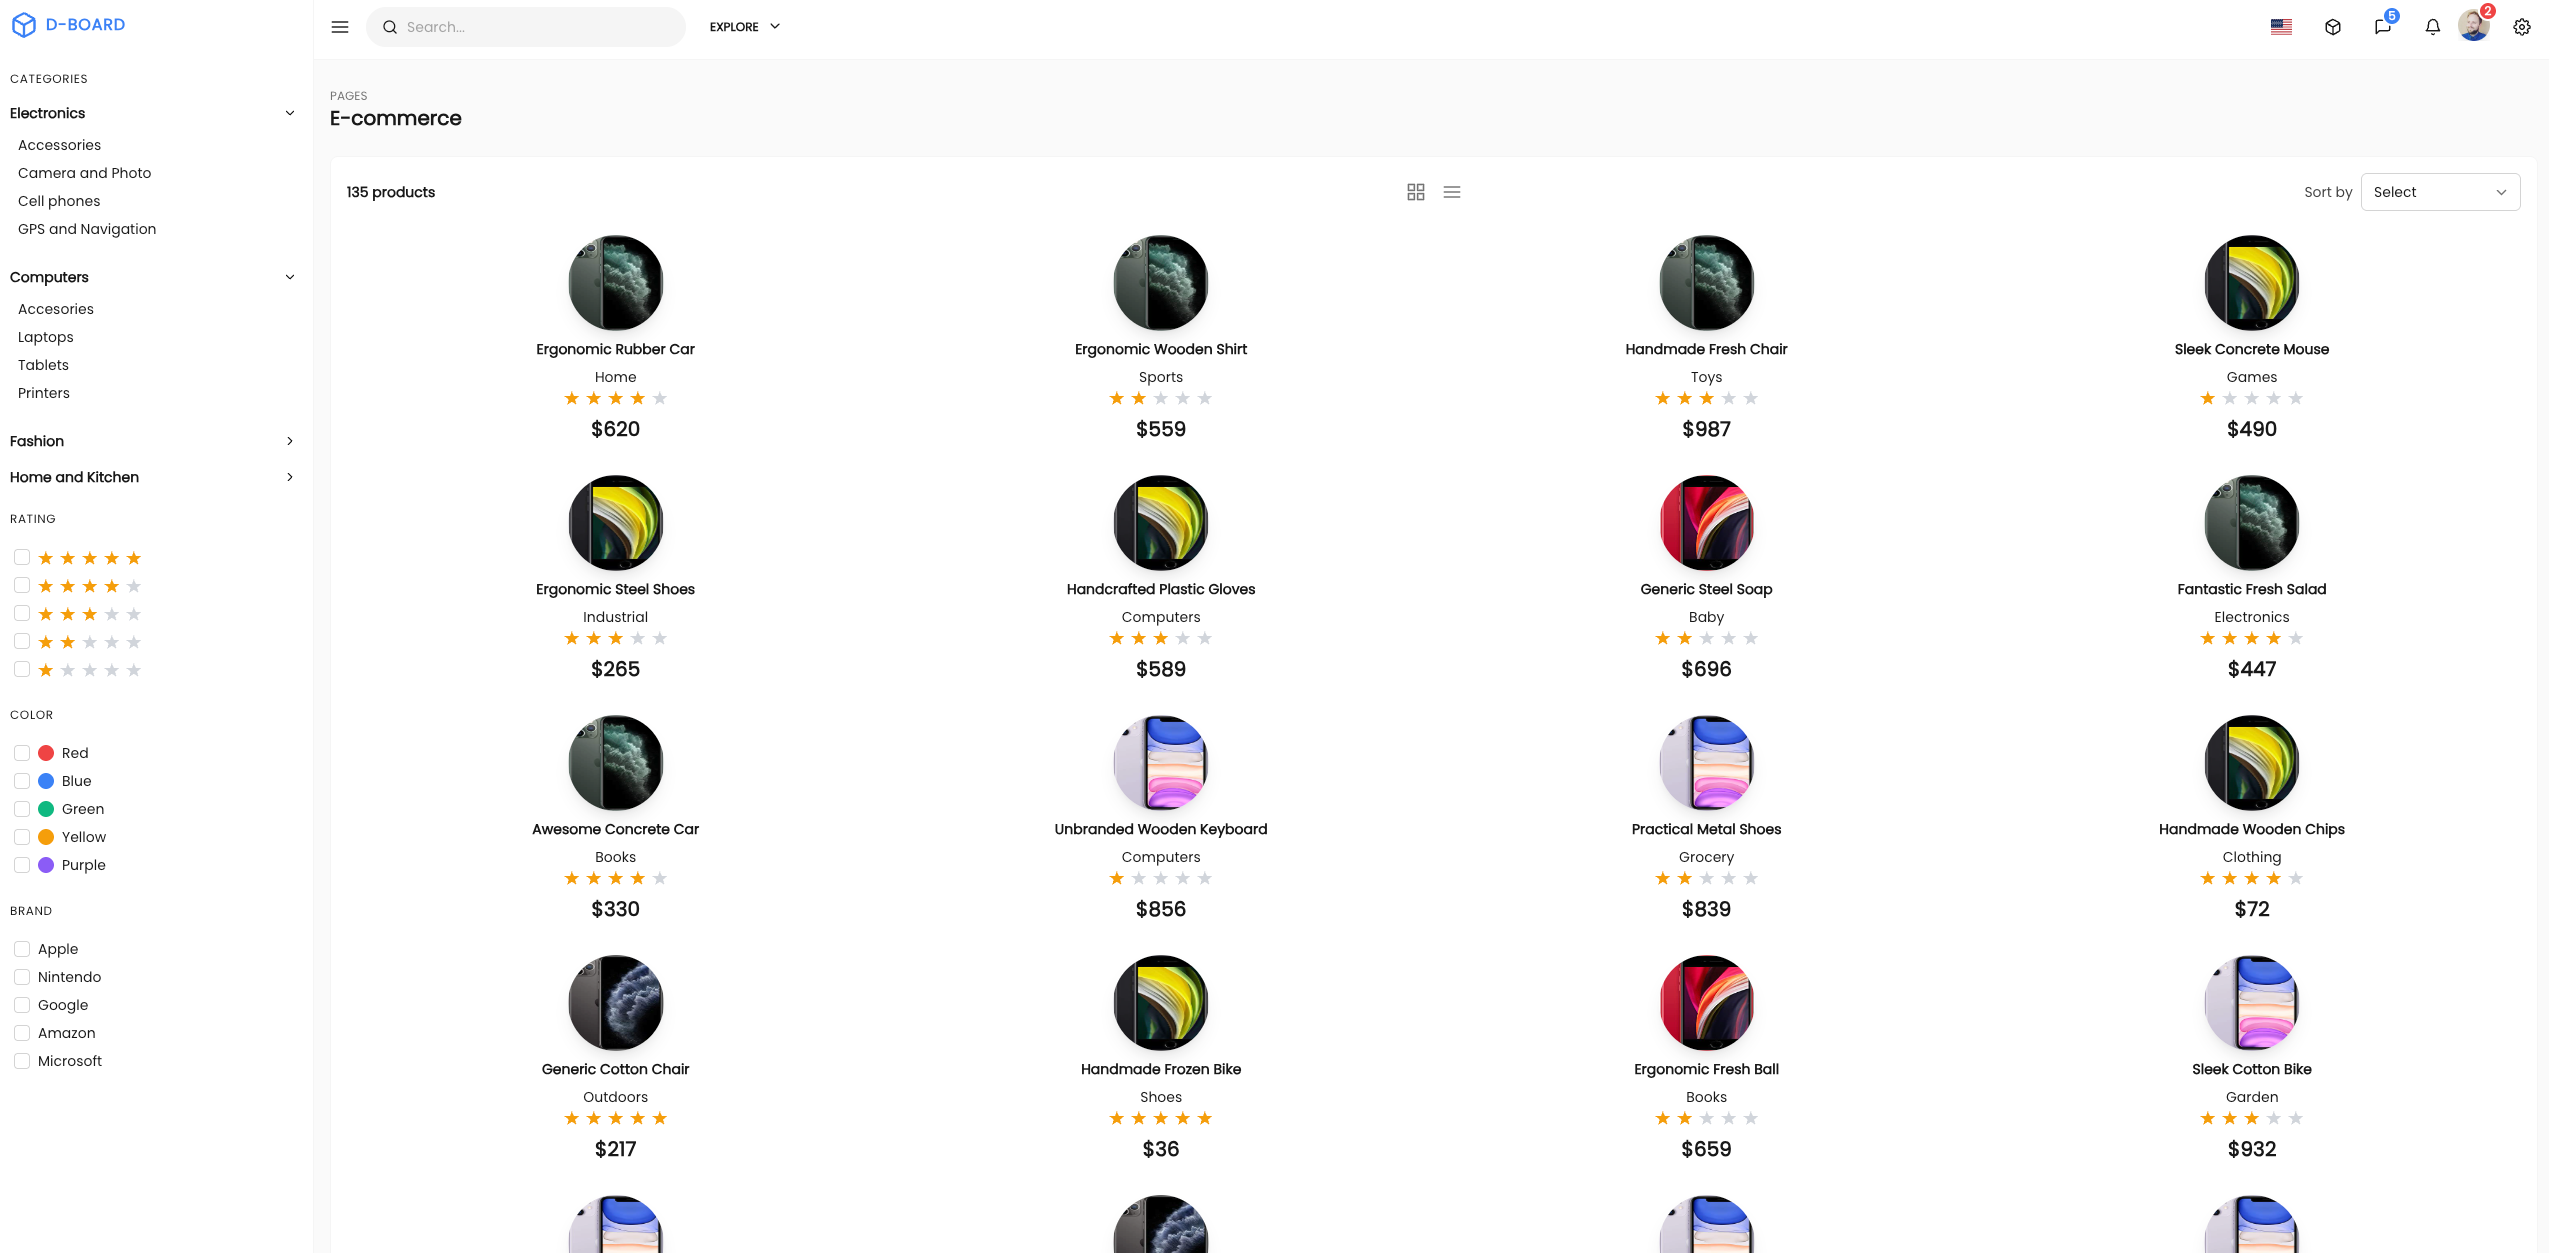
Task: Toggle the hamburger sidebar menu
Action: point(340,27)
